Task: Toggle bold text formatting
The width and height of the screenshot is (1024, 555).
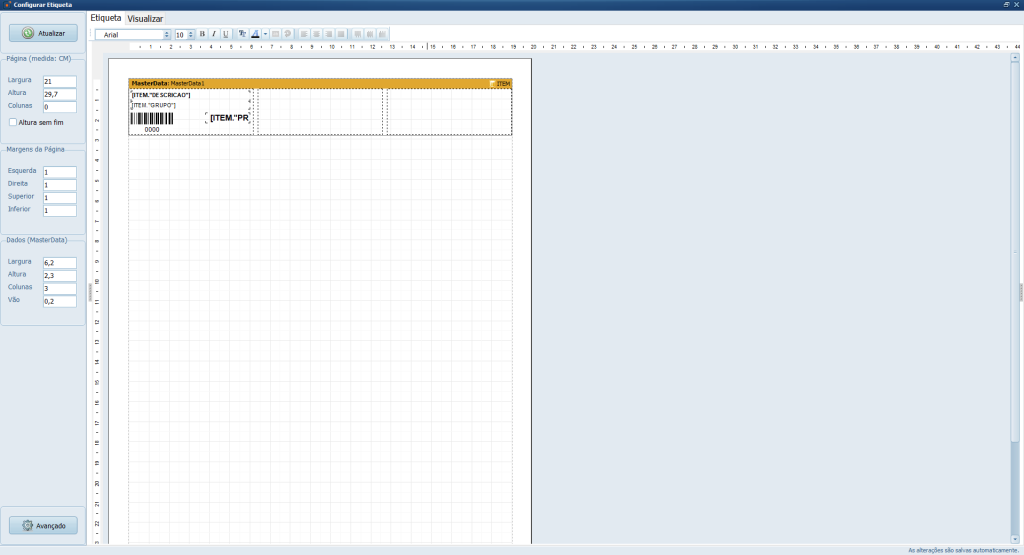Action: 202,34
